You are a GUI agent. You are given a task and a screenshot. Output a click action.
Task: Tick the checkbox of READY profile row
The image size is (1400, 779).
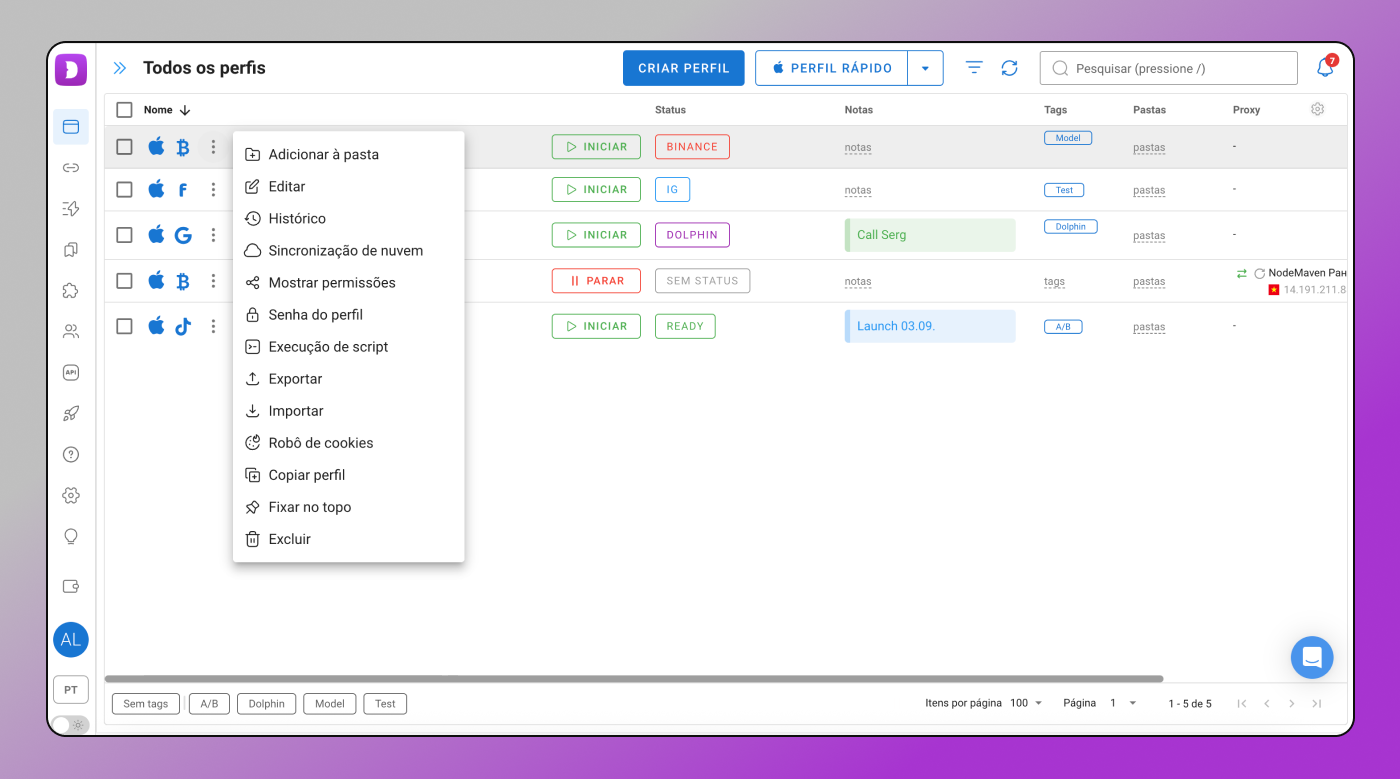124,326
